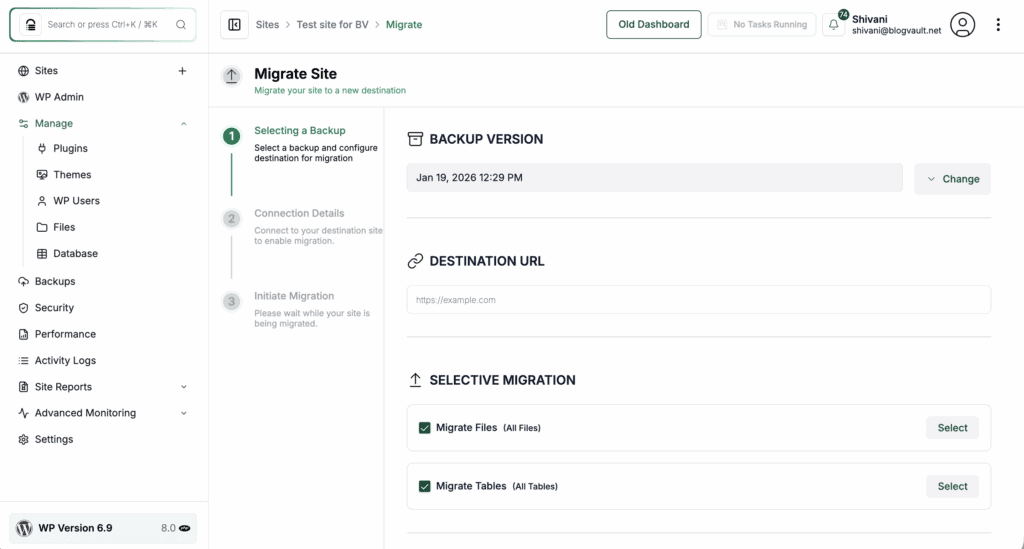Open the Performance section

(x=65, y=334)
